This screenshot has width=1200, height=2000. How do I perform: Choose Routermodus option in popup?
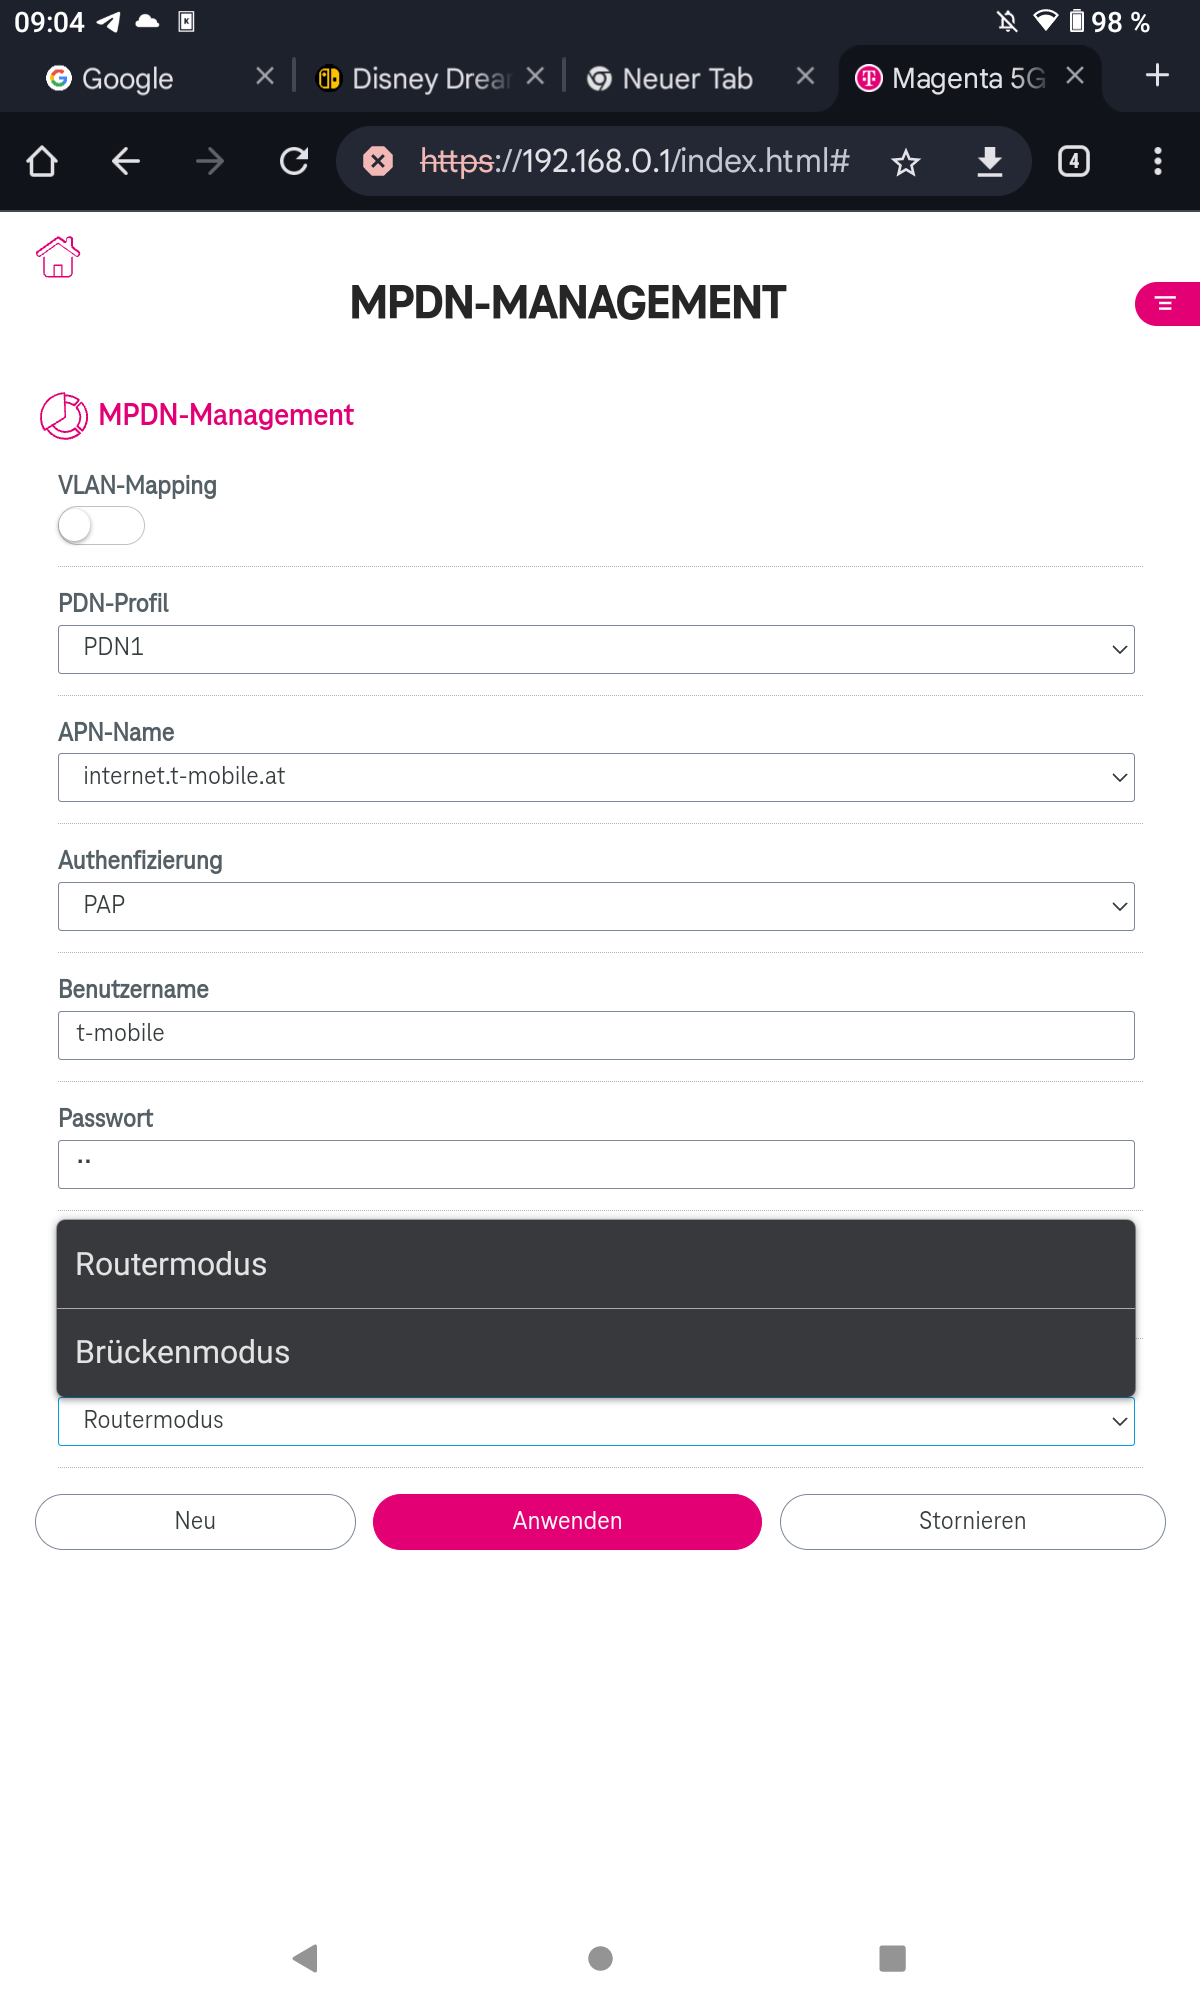pyautogui.click(x=596, y=1265)
